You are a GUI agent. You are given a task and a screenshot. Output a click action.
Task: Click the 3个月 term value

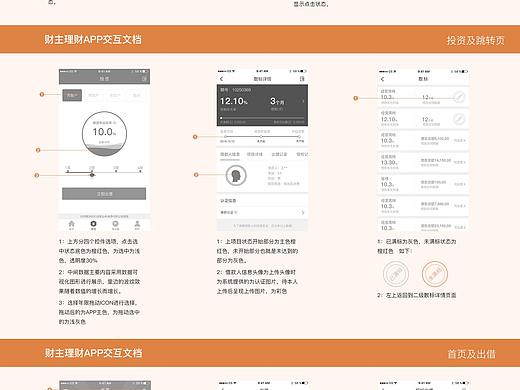[x=277, y=101]
